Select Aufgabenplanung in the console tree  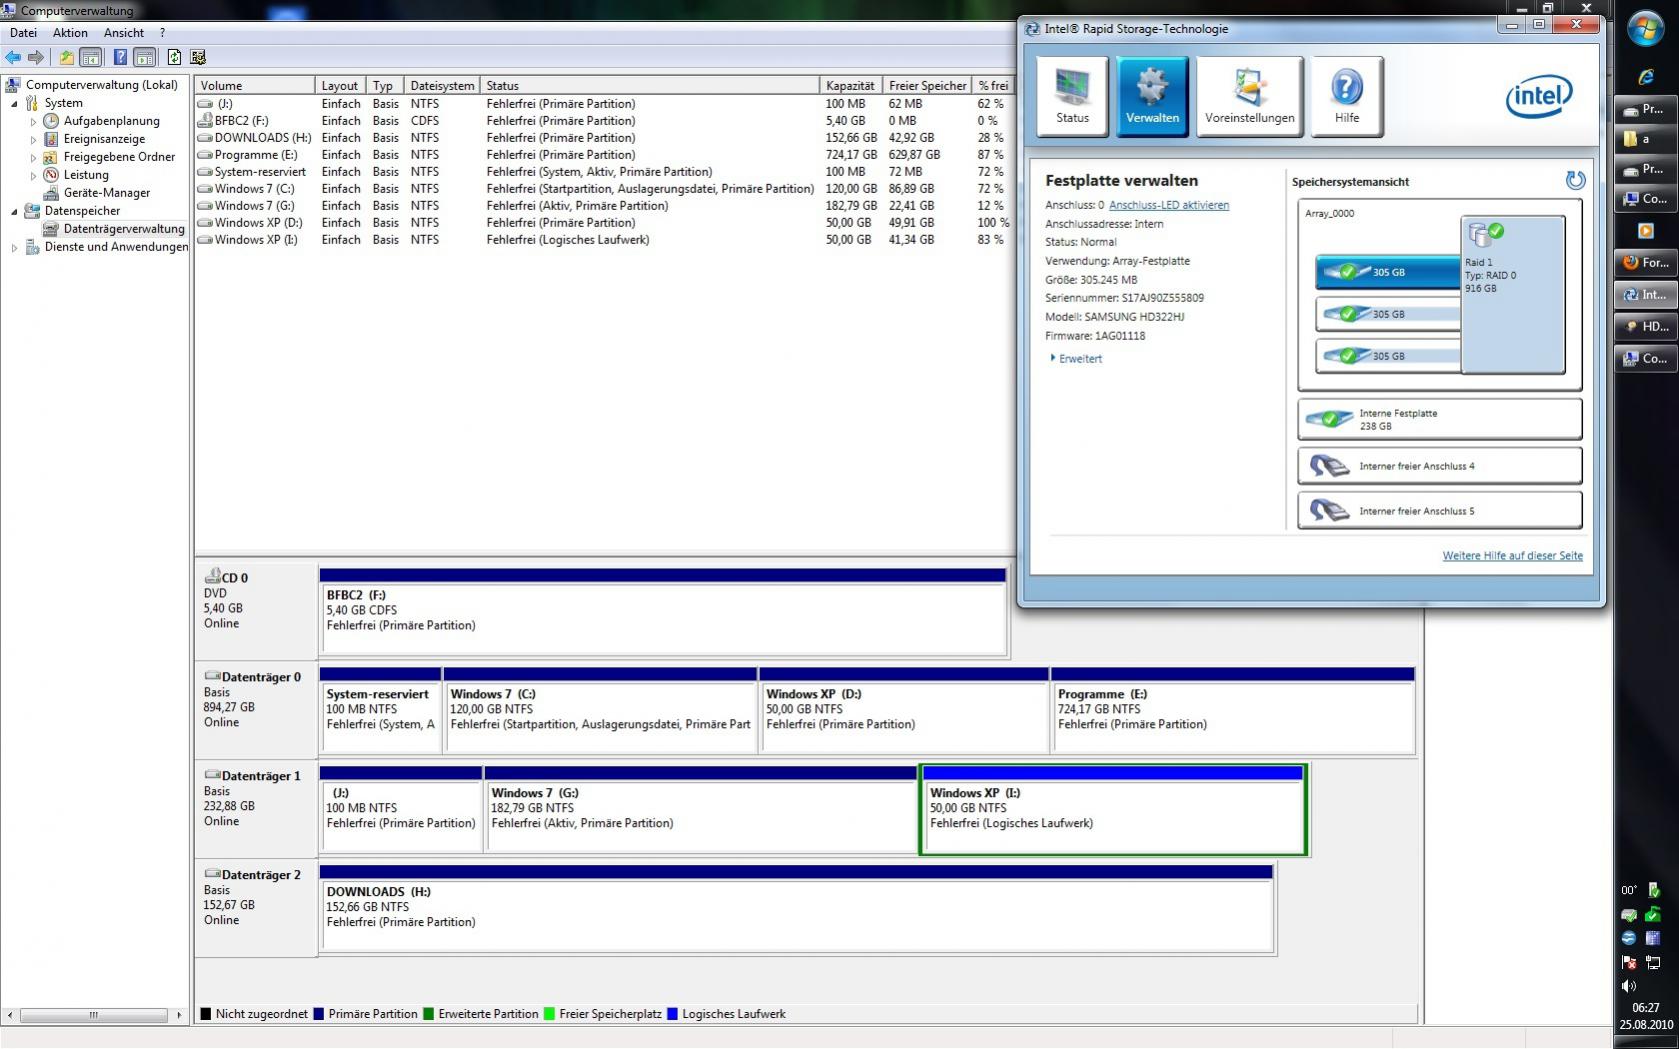(111, 121)
